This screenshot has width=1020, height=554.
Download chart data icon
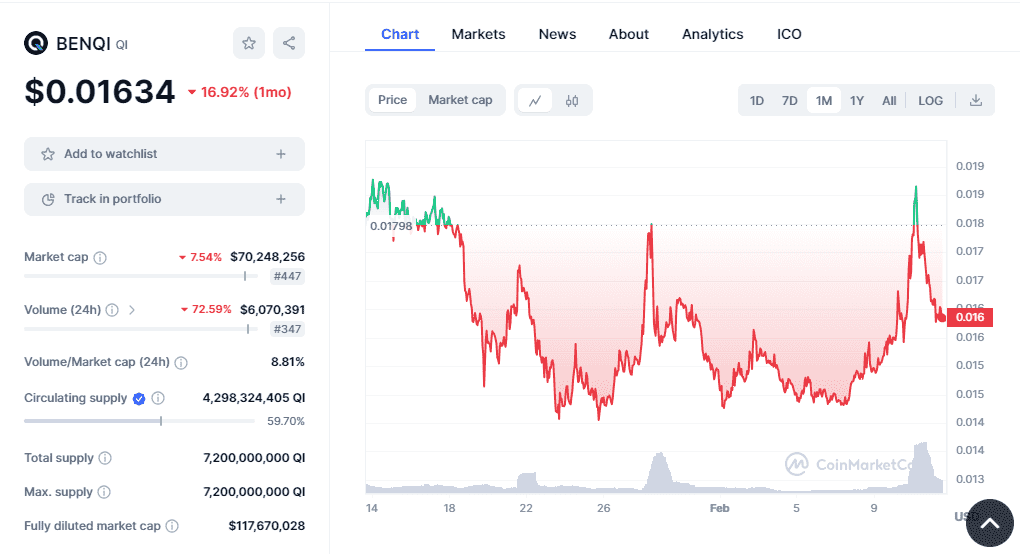pyautogui.click(x=976, y=101)
